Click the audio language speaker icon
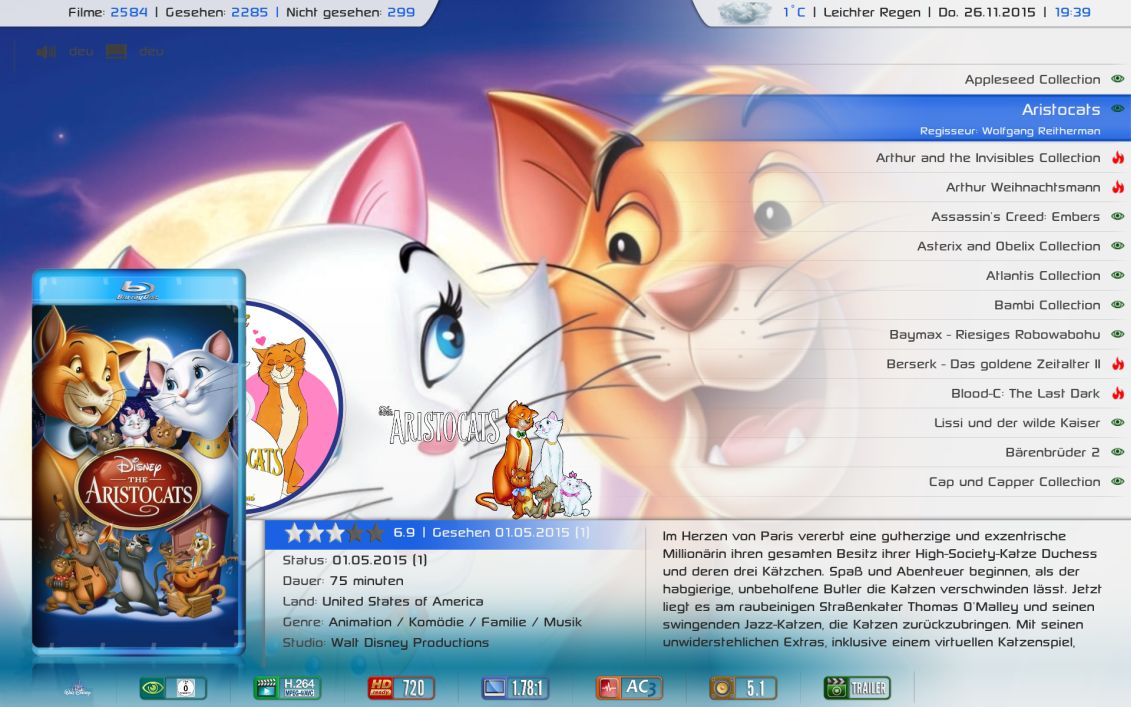1131x707 pixels. [x=46, y=52]
